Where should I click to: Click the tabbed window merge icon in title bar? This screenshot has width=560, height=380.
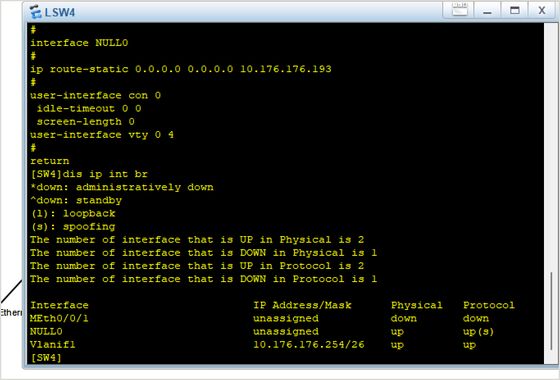460,10
